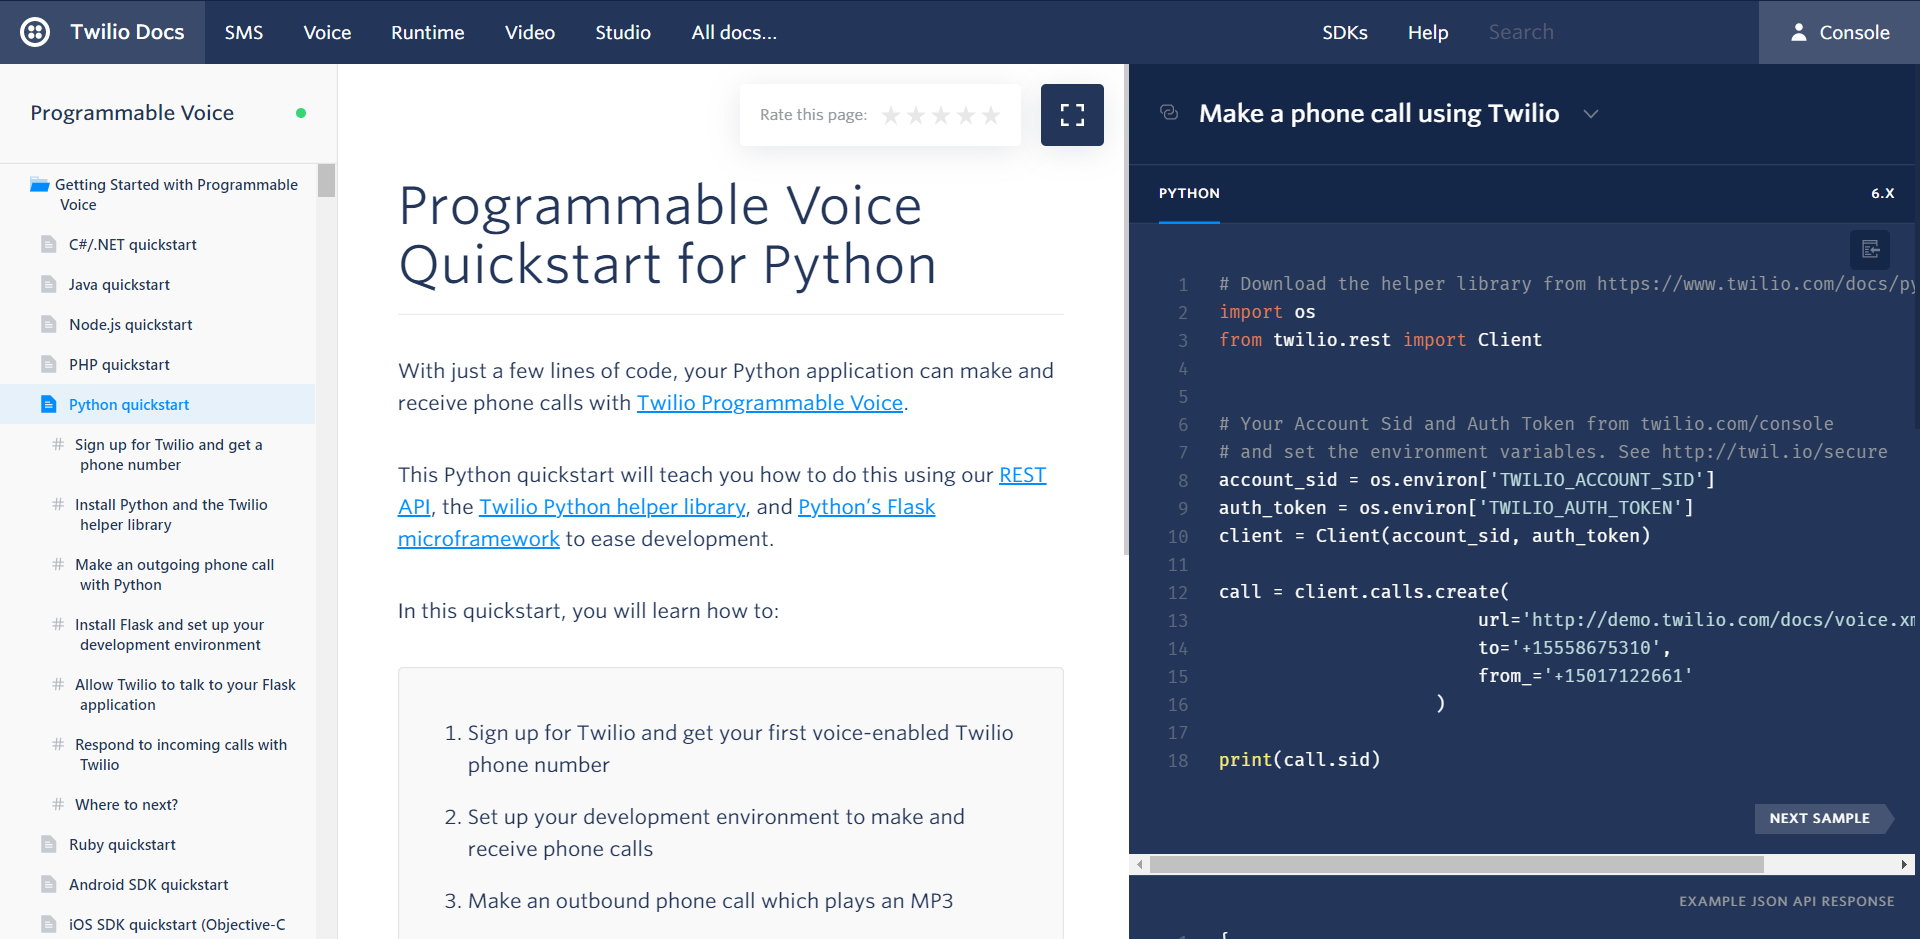Click the folder icon for Getting Started section
The height and width of the screenshot is (939, 1920).
[39, 184]
